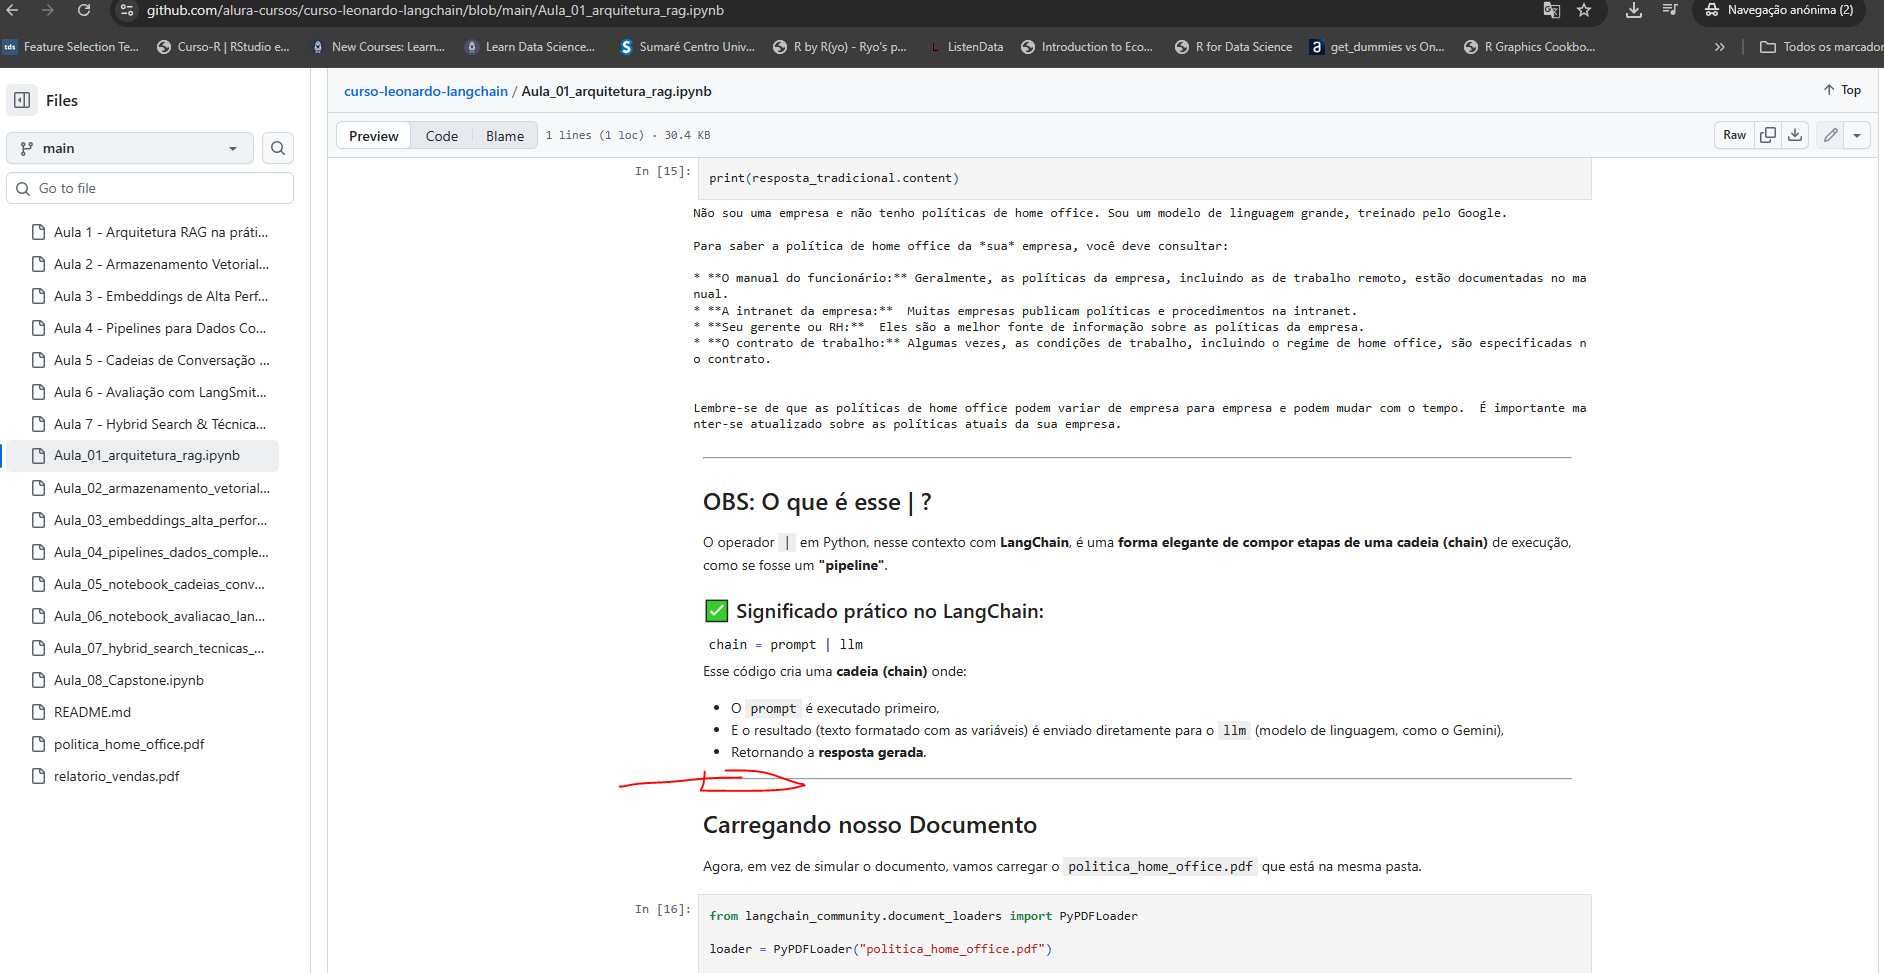Open the main branch dropdown

pos(130,148)
